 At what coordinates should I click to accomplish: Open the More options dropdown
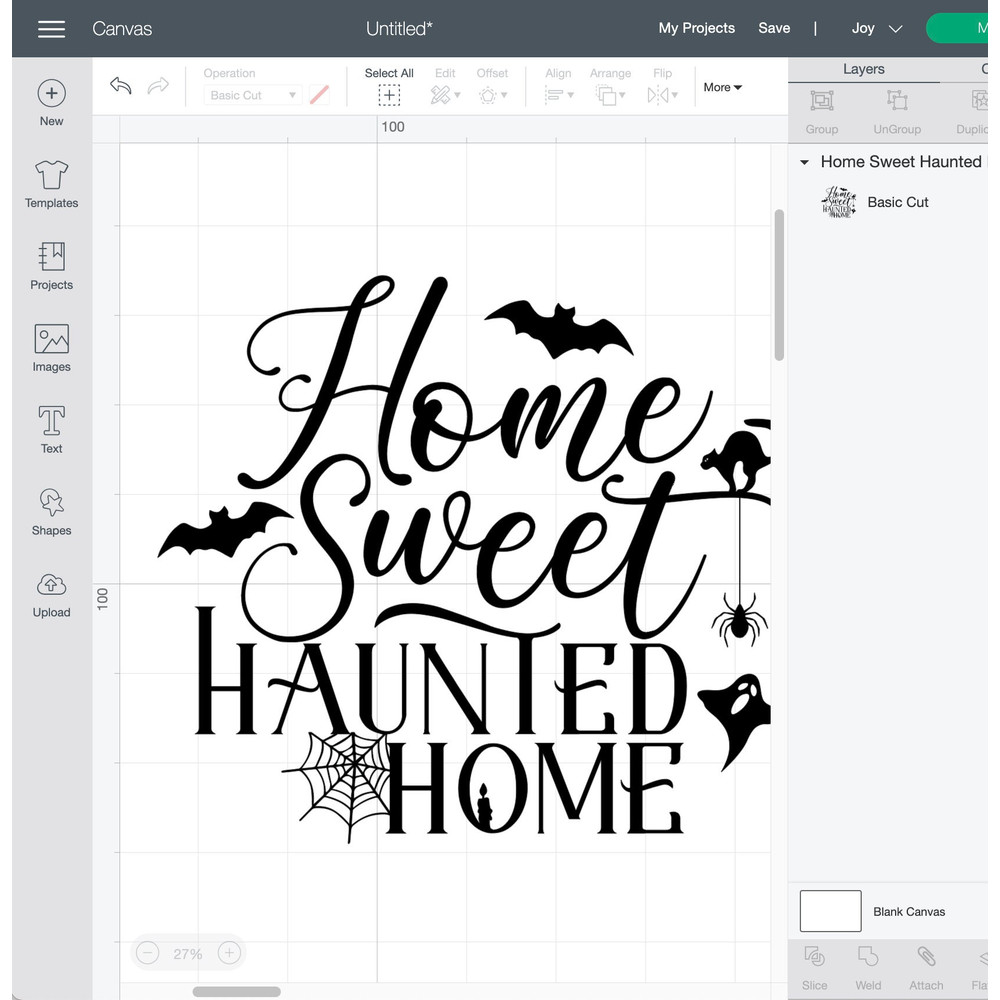pos(722,88)
